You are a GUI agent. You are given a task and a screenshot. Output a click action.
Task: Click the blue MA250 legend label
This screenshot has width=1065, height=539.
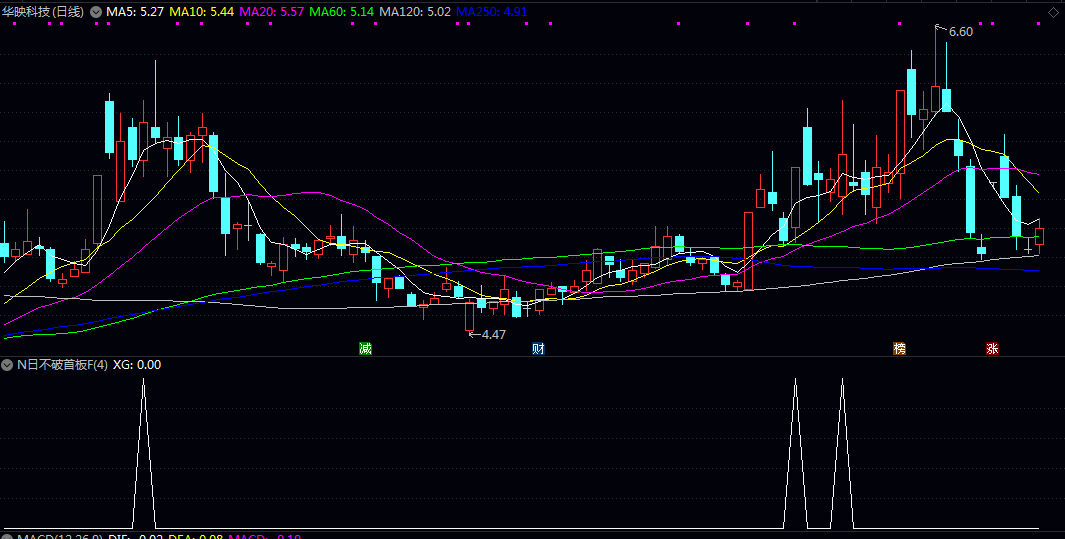coord(491,13)
